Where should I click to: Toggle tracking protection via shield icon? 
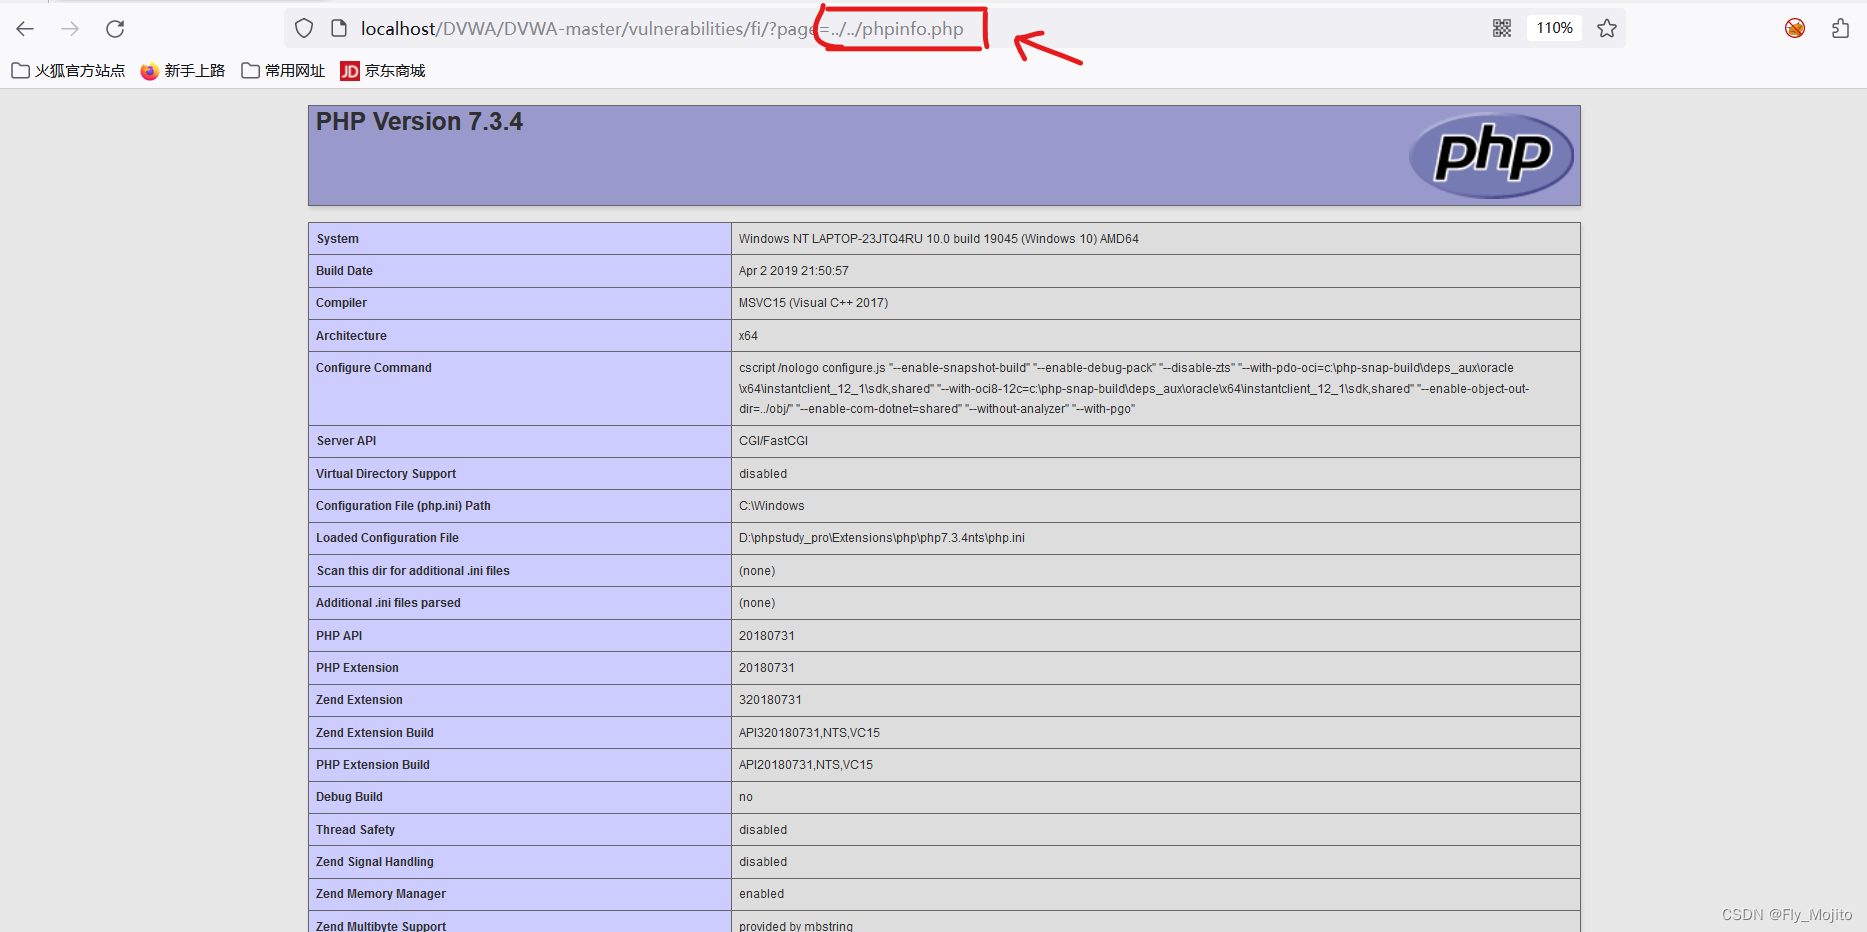coord(303,28)
